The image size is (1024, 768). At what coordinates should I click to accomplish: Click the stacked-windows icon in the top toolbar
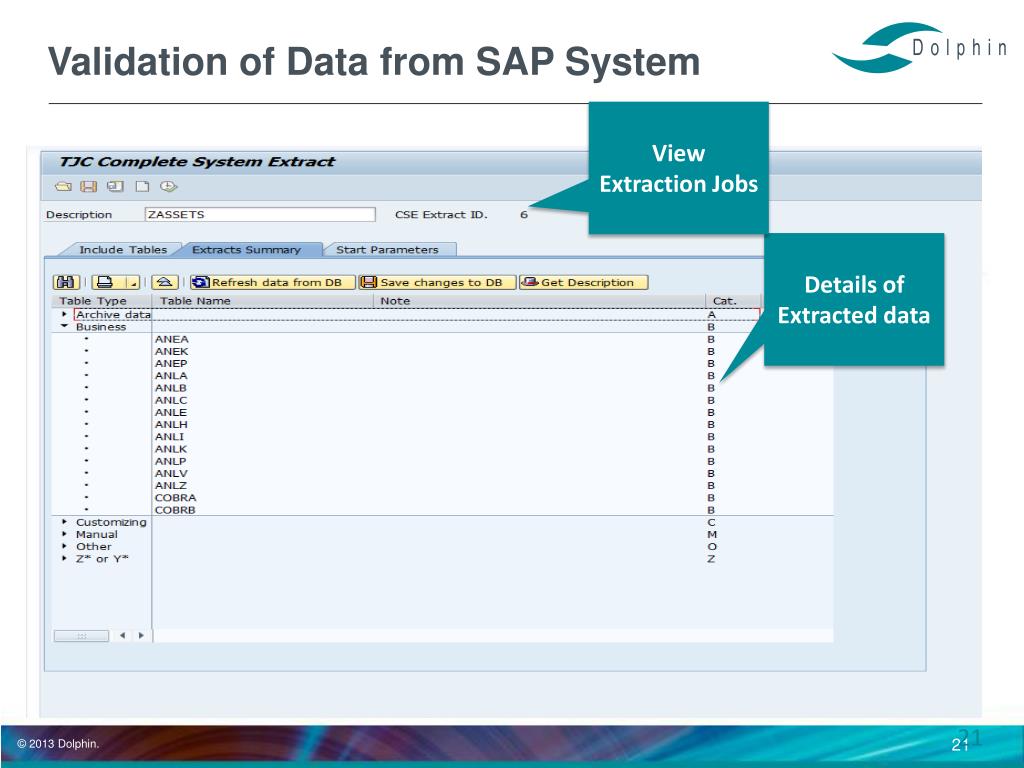[x=116, y=187]
